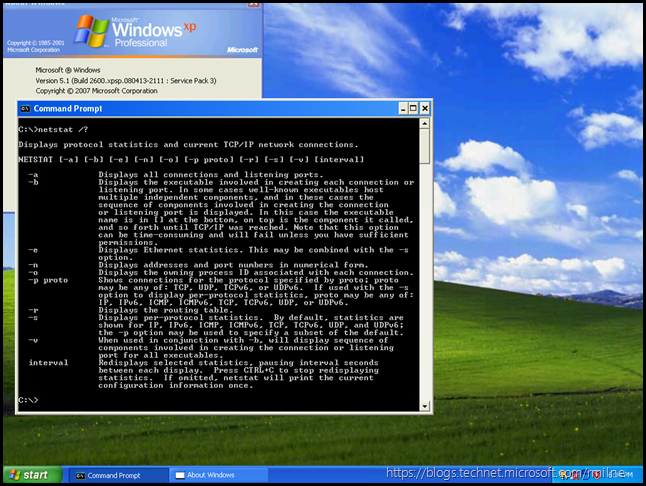Minimize the Command Prompt window
This screenshot has width=646, height=486.
[403, 109]
